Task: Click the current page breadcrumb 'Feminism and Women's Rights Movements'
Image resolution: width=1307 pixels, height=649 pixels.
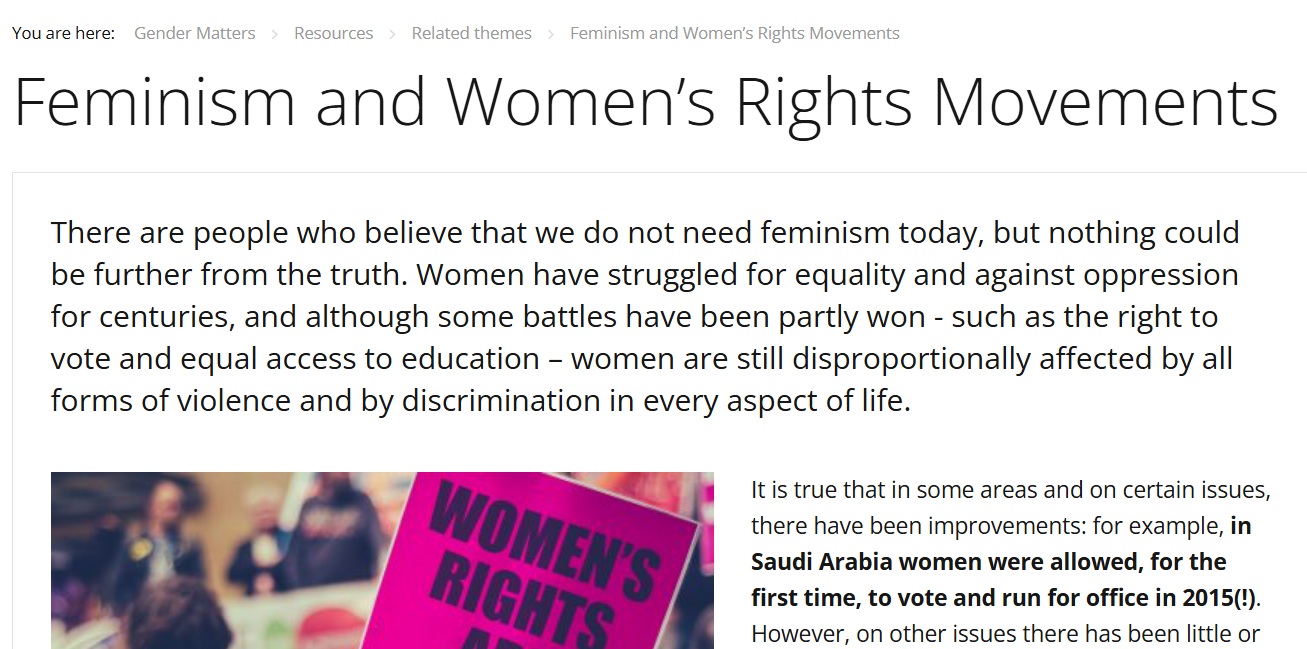Action: 734,33
